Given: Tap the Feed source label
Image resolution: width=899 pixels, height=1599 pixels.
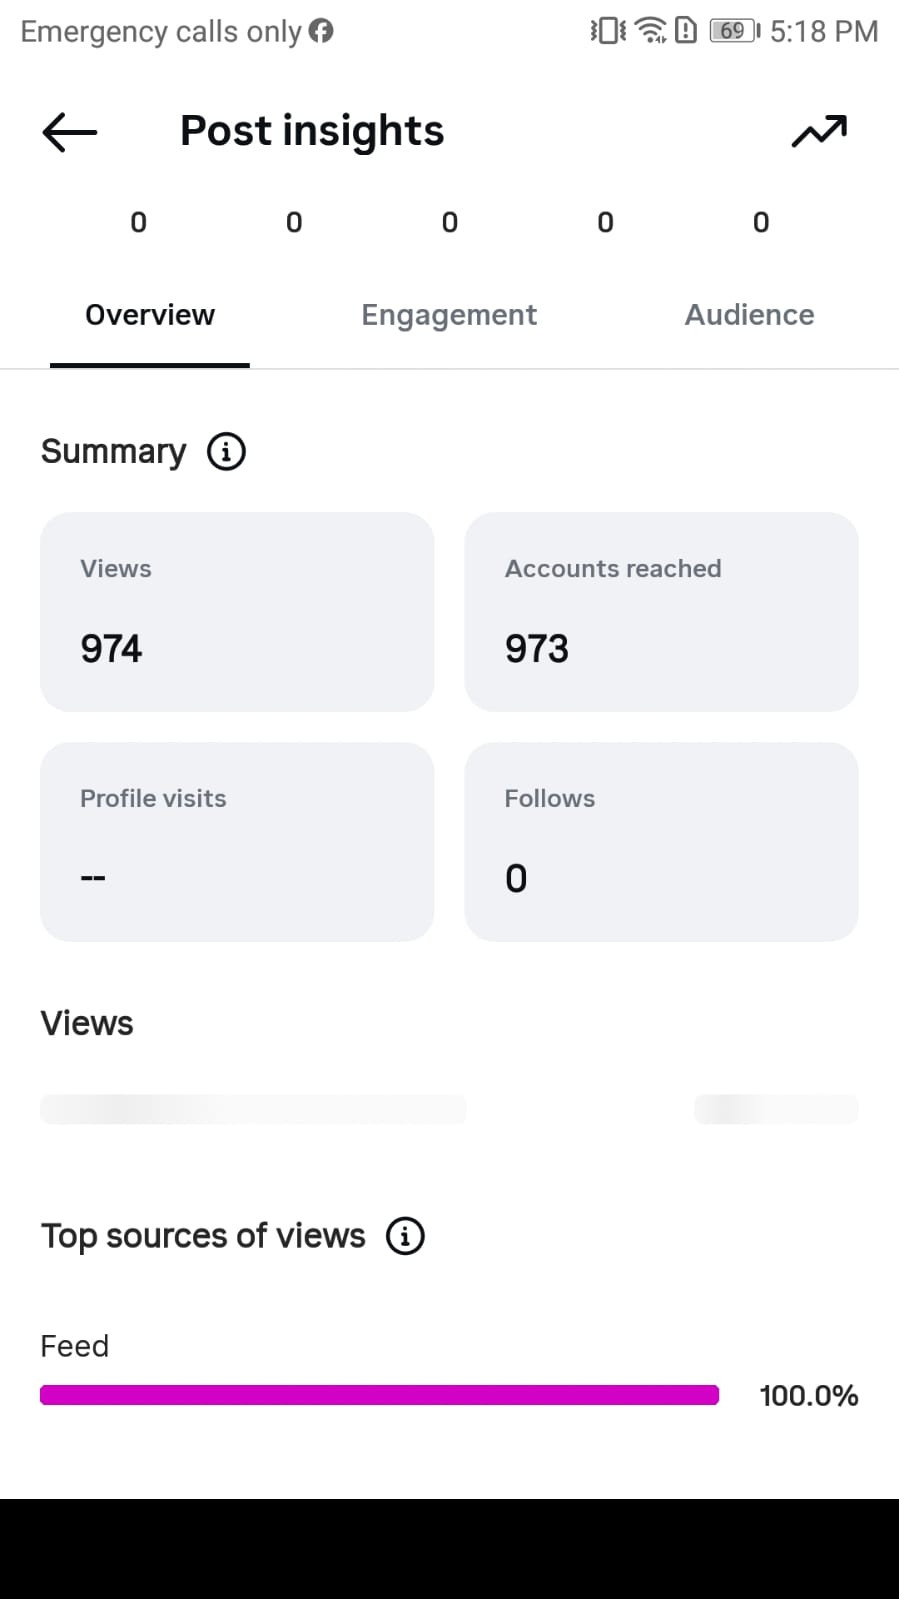Looking at the screenshot, I should (x=74, y=1346).
